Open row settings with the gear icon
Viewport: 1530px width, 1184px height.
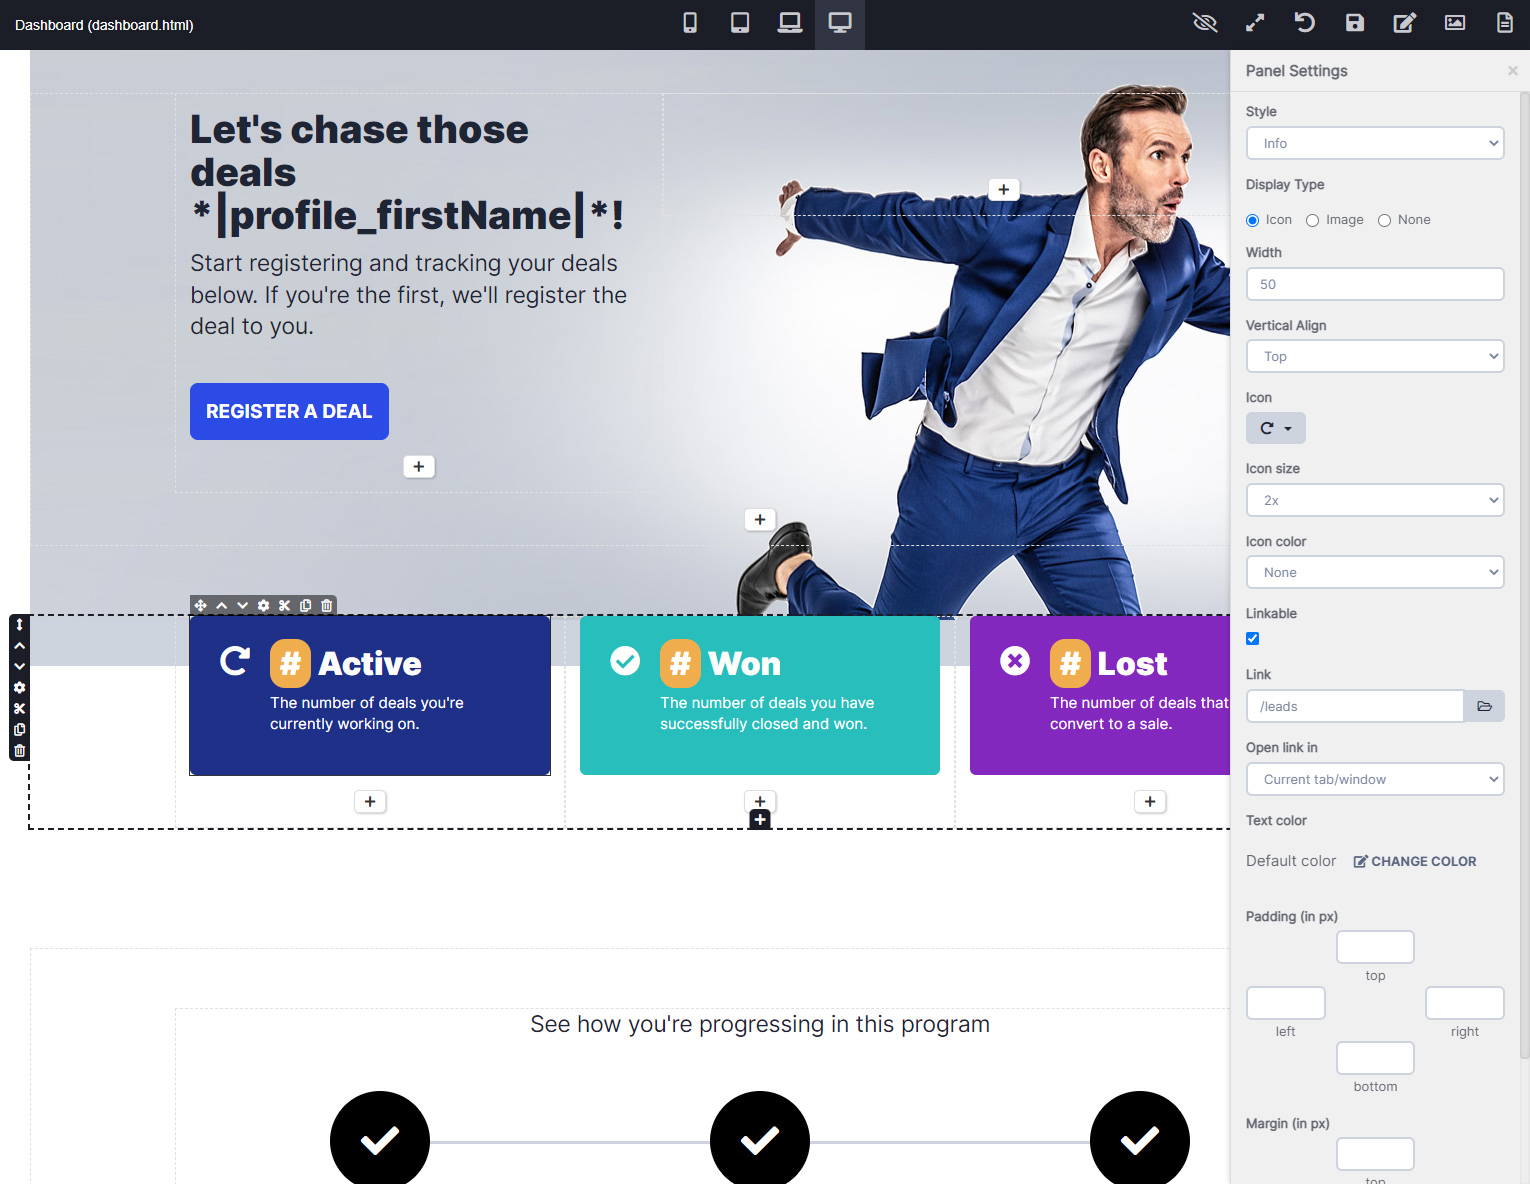[x=19, y=687]
